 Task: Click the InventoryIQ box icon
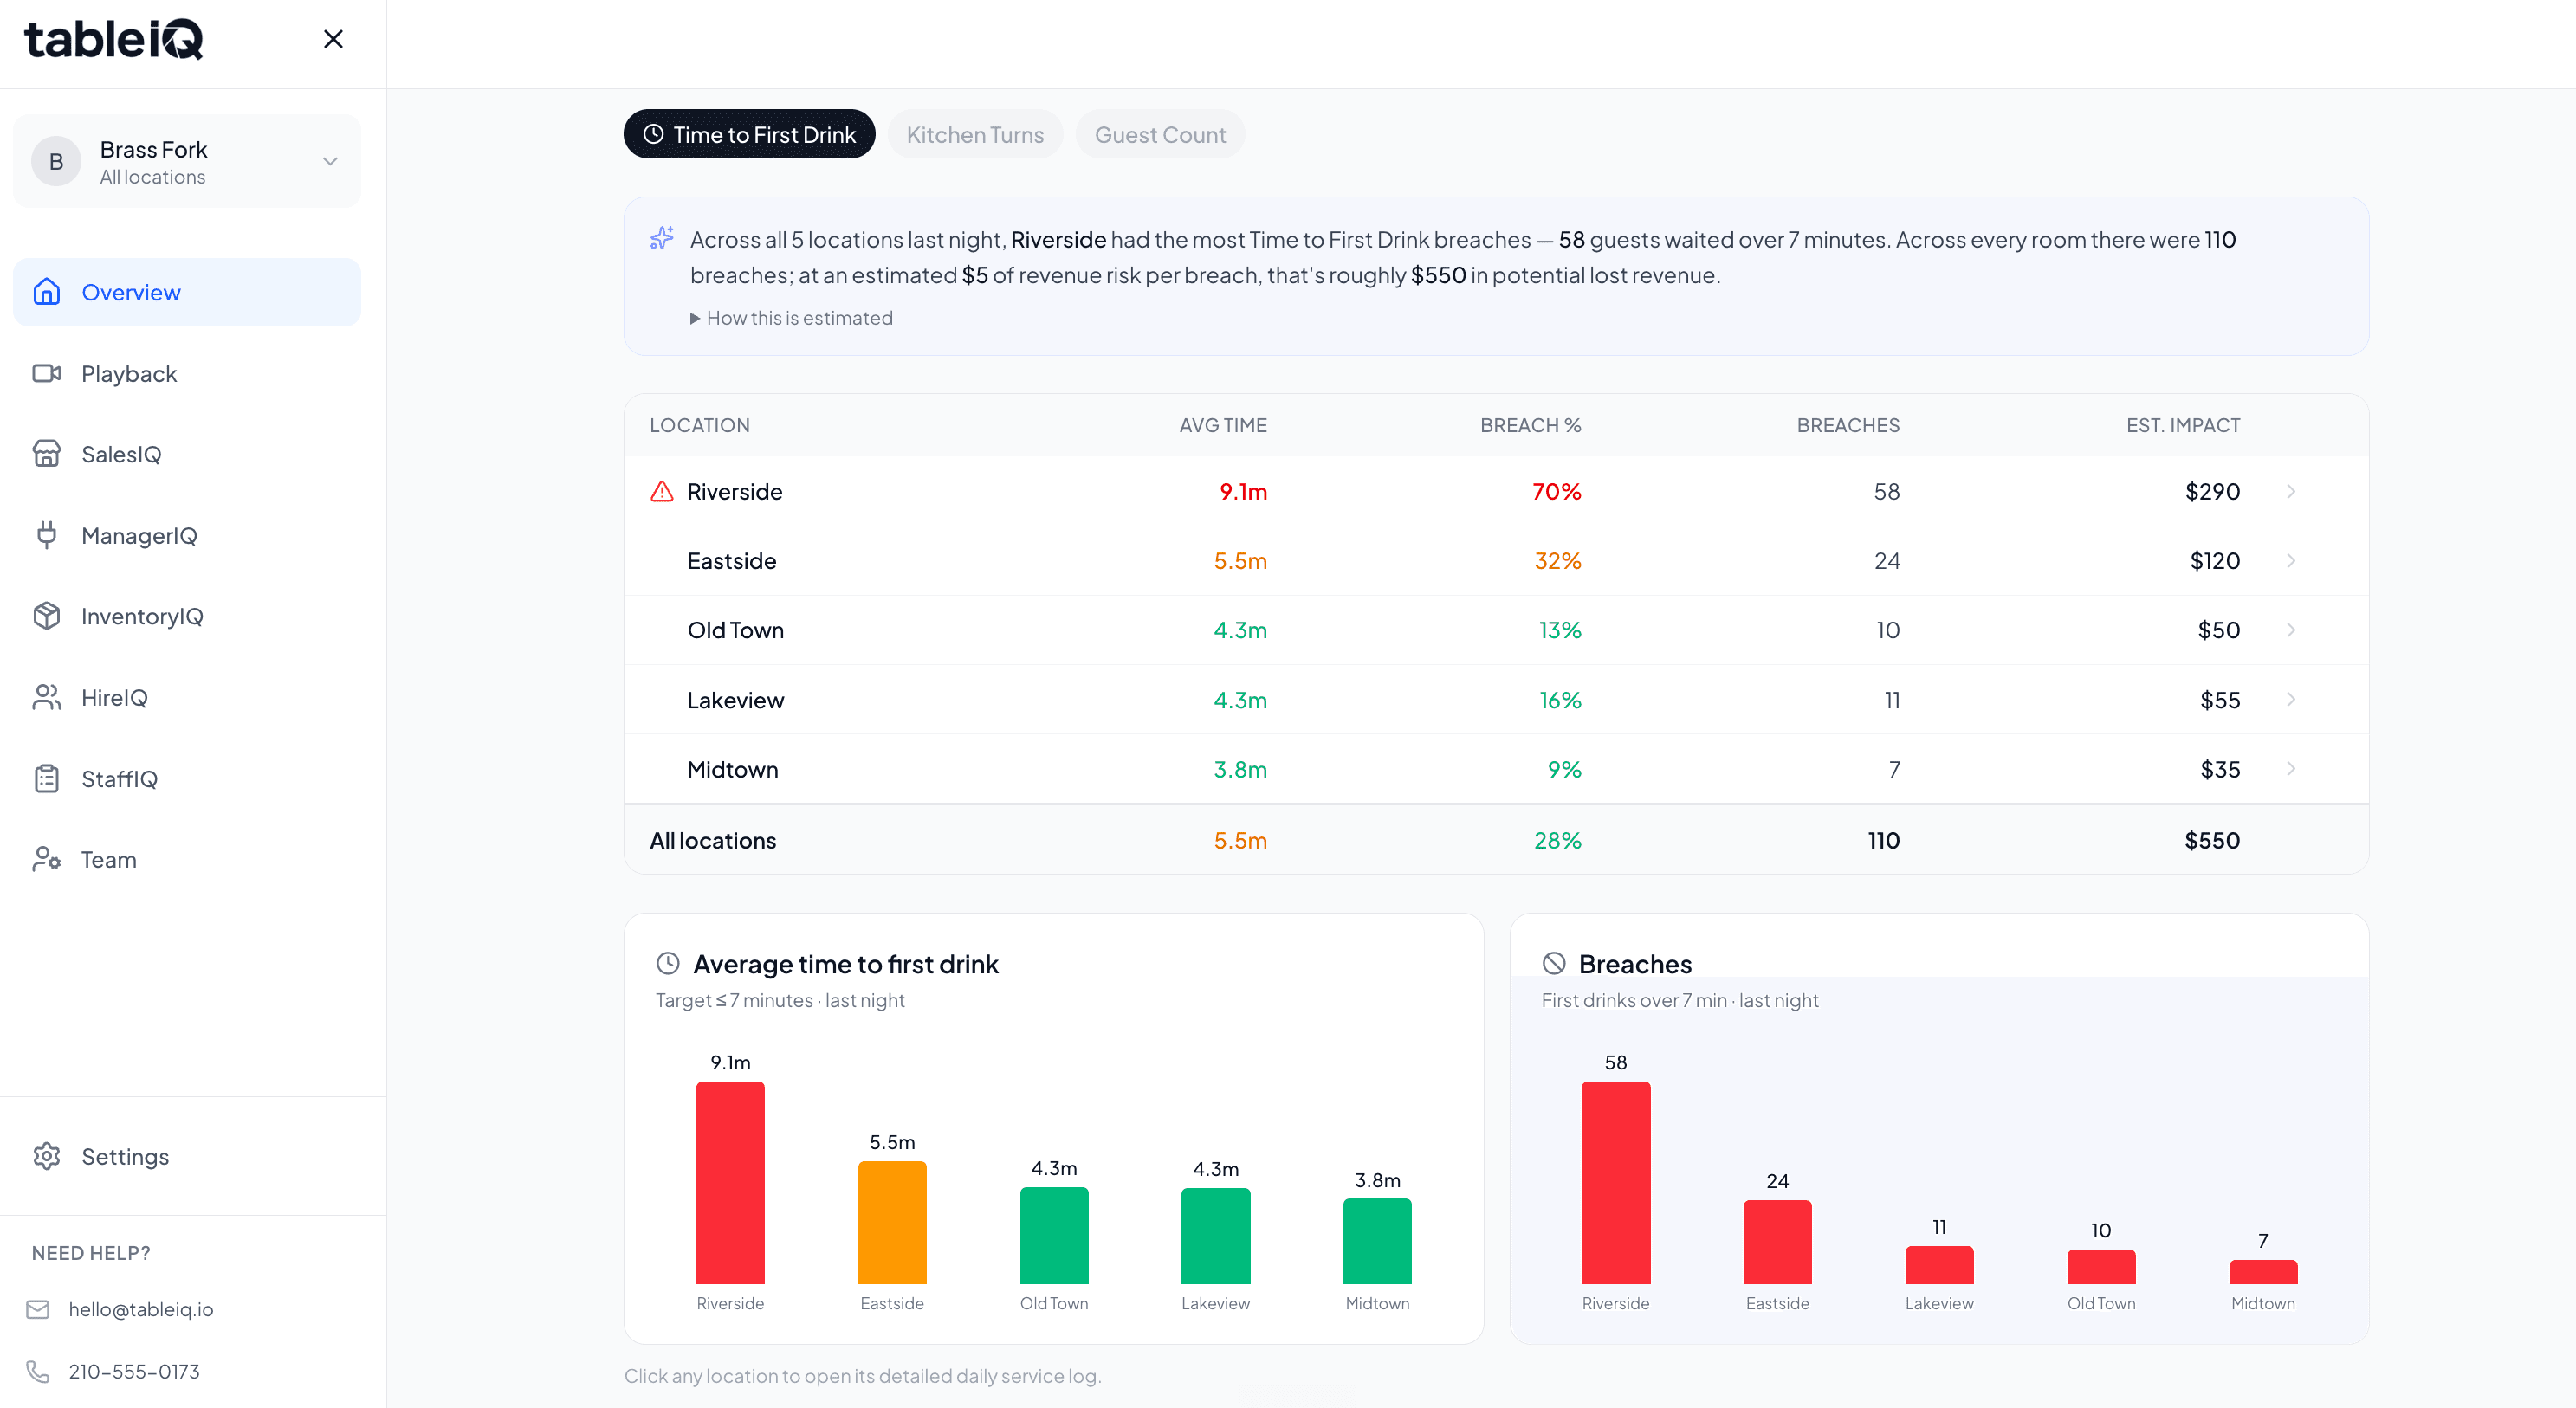point(47,616)
